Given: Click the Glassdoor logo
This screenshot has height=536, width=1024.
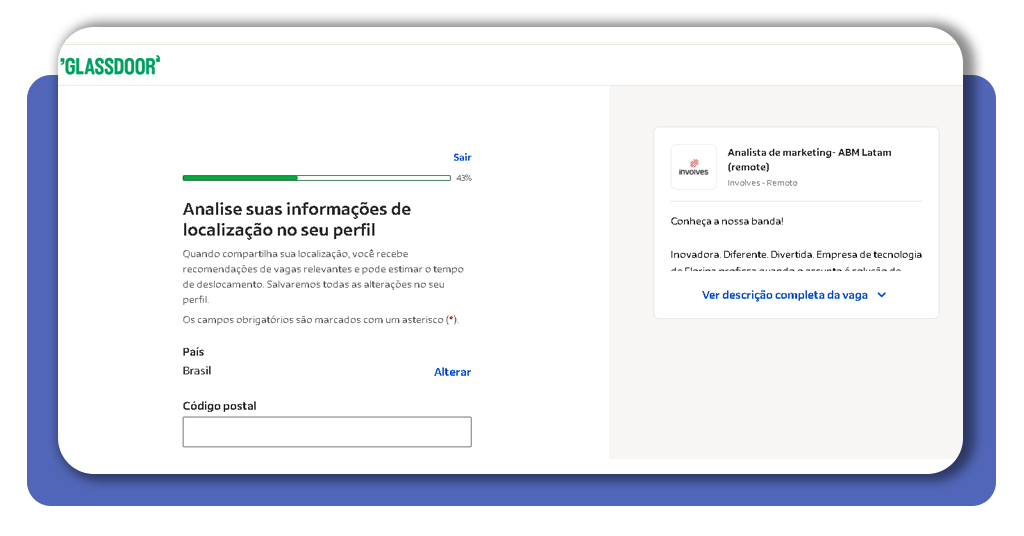Looking at the screenshot, I should [x=110, y=66].
